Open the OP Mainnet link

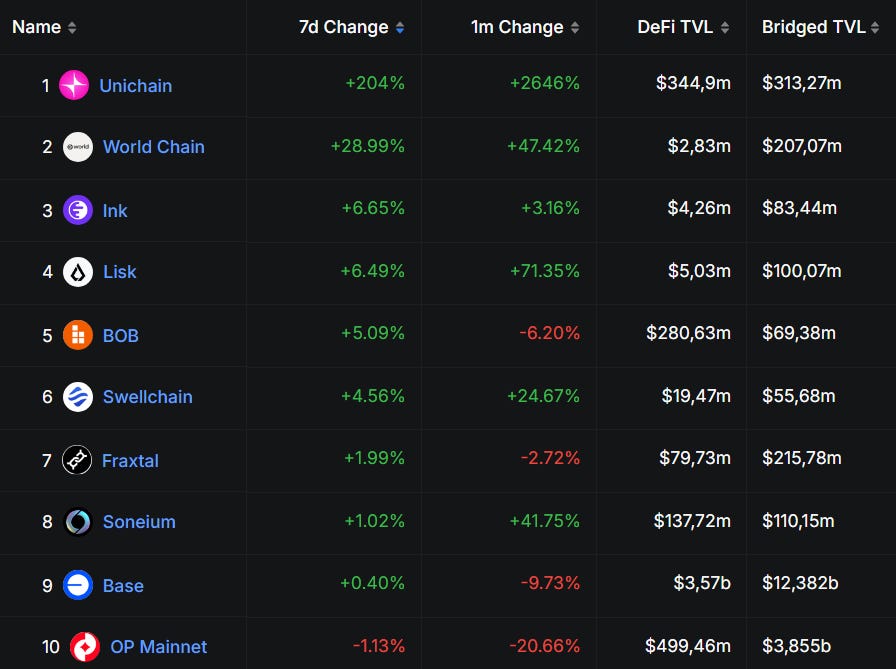(x=159, y=647)
